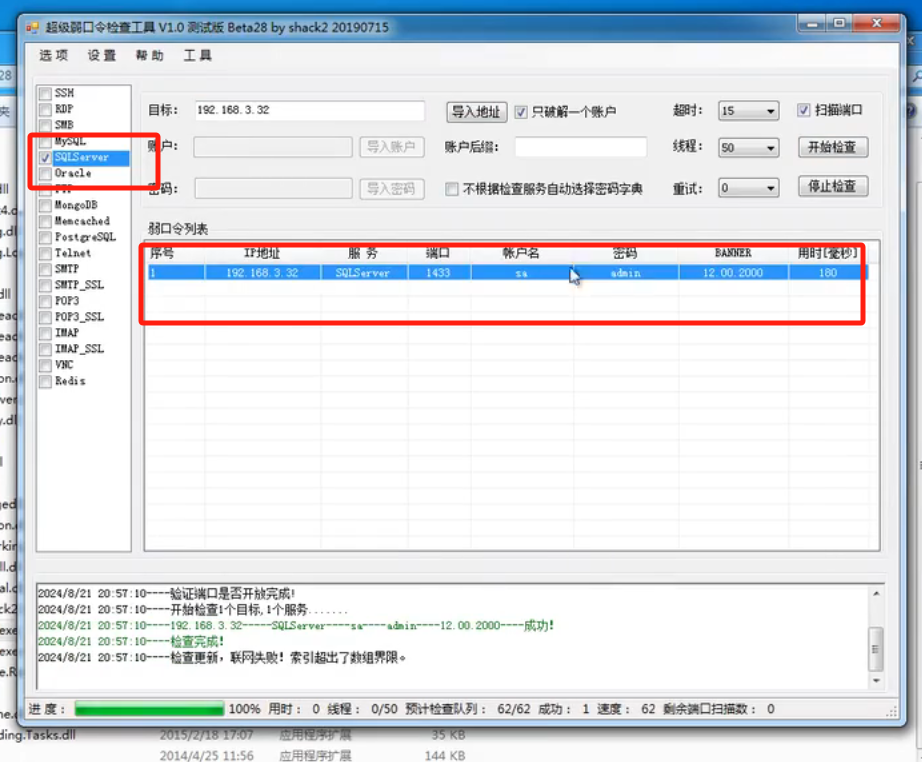Click the 密码 input field
922x762 pixels.
[x=273, y=189]
